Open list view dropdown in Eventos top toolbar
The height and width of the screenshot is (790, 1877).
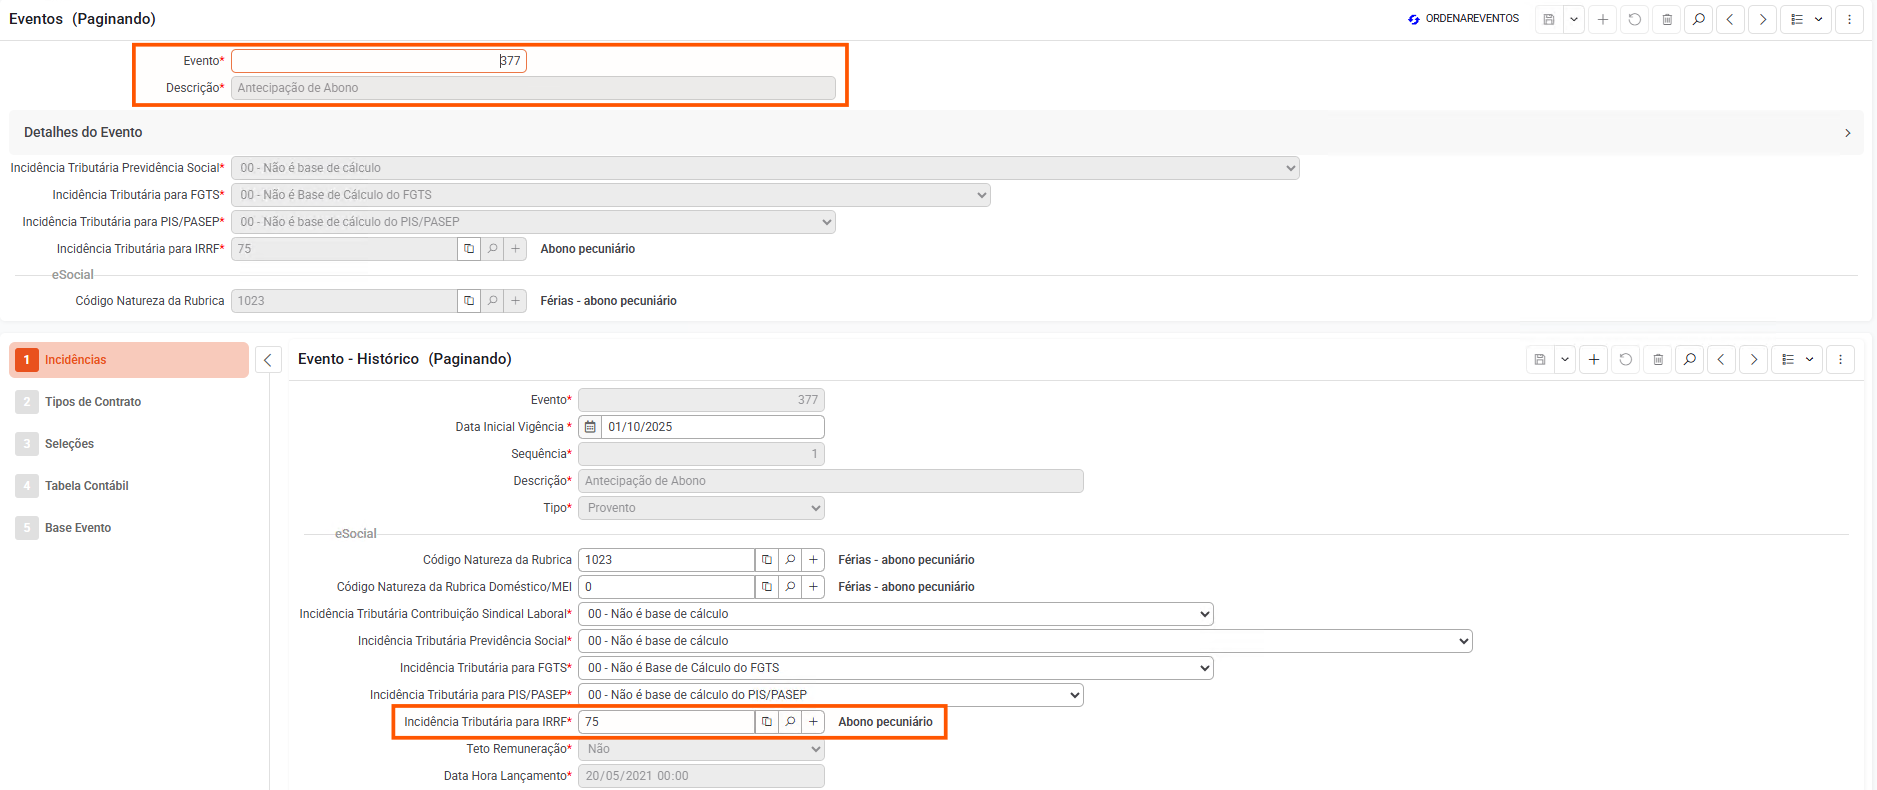[x=1806, y=19]
